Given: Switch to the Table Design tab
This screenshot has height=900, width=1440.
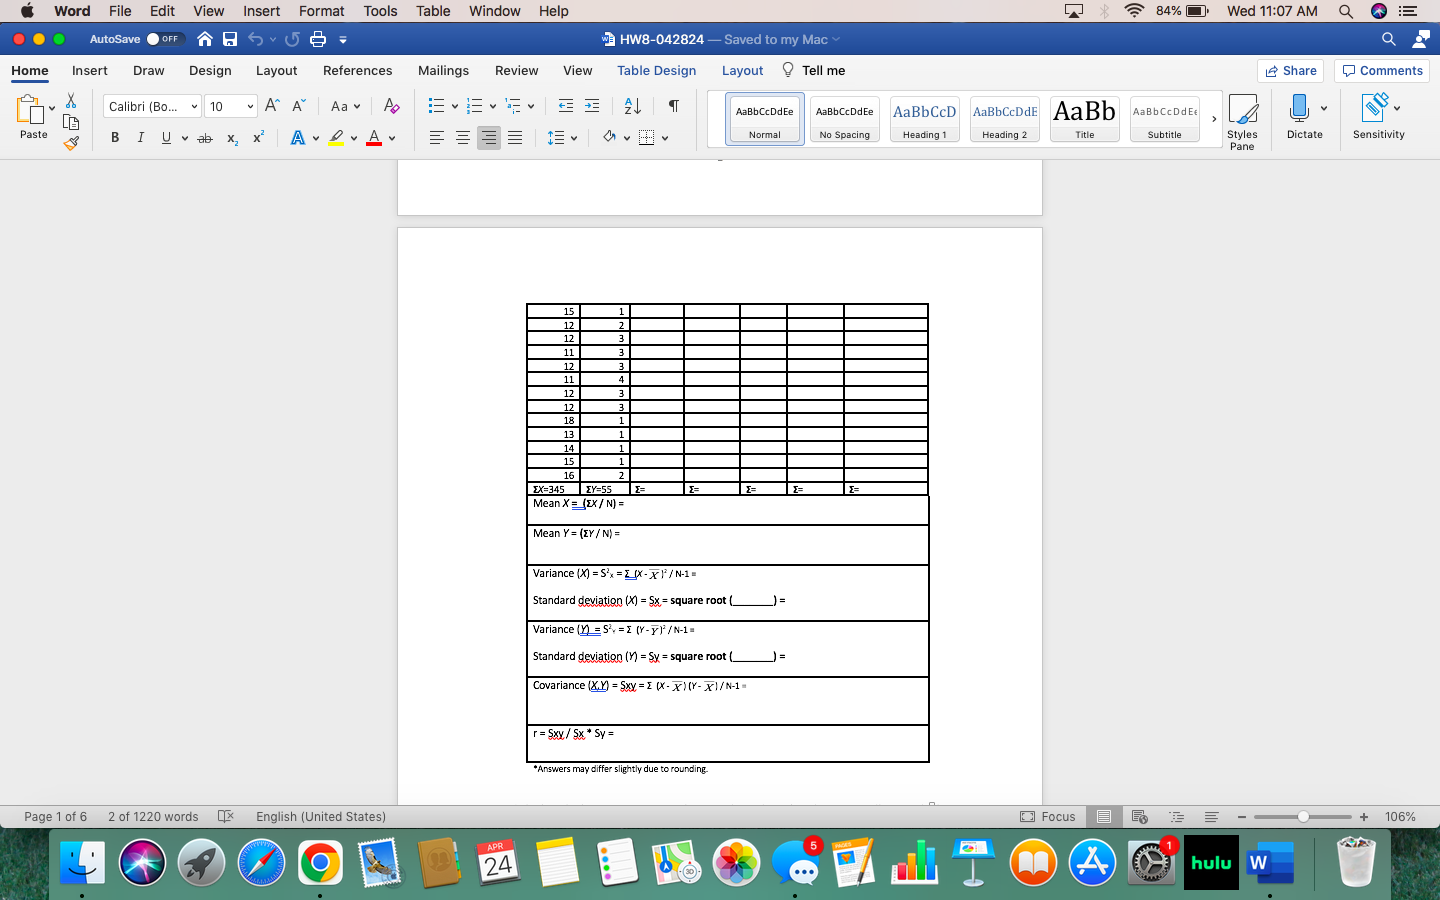Looking at the screenshot, I should click(656, 70).
